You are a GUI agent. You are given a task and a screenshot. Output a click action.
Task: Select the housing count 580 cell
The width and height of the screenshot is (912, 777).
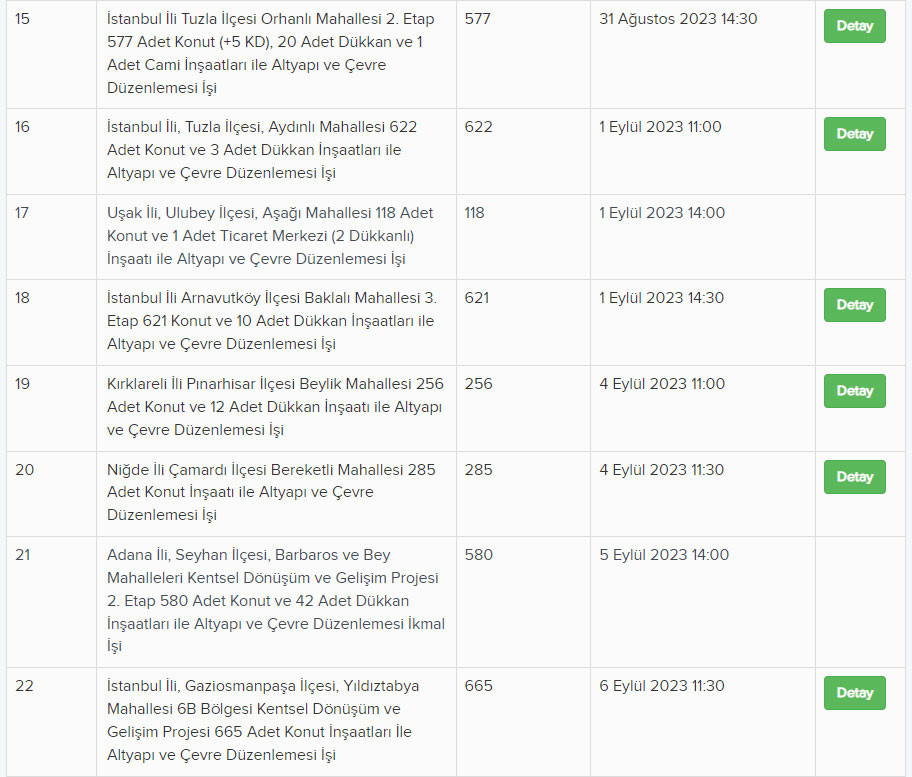coord(479,555)
